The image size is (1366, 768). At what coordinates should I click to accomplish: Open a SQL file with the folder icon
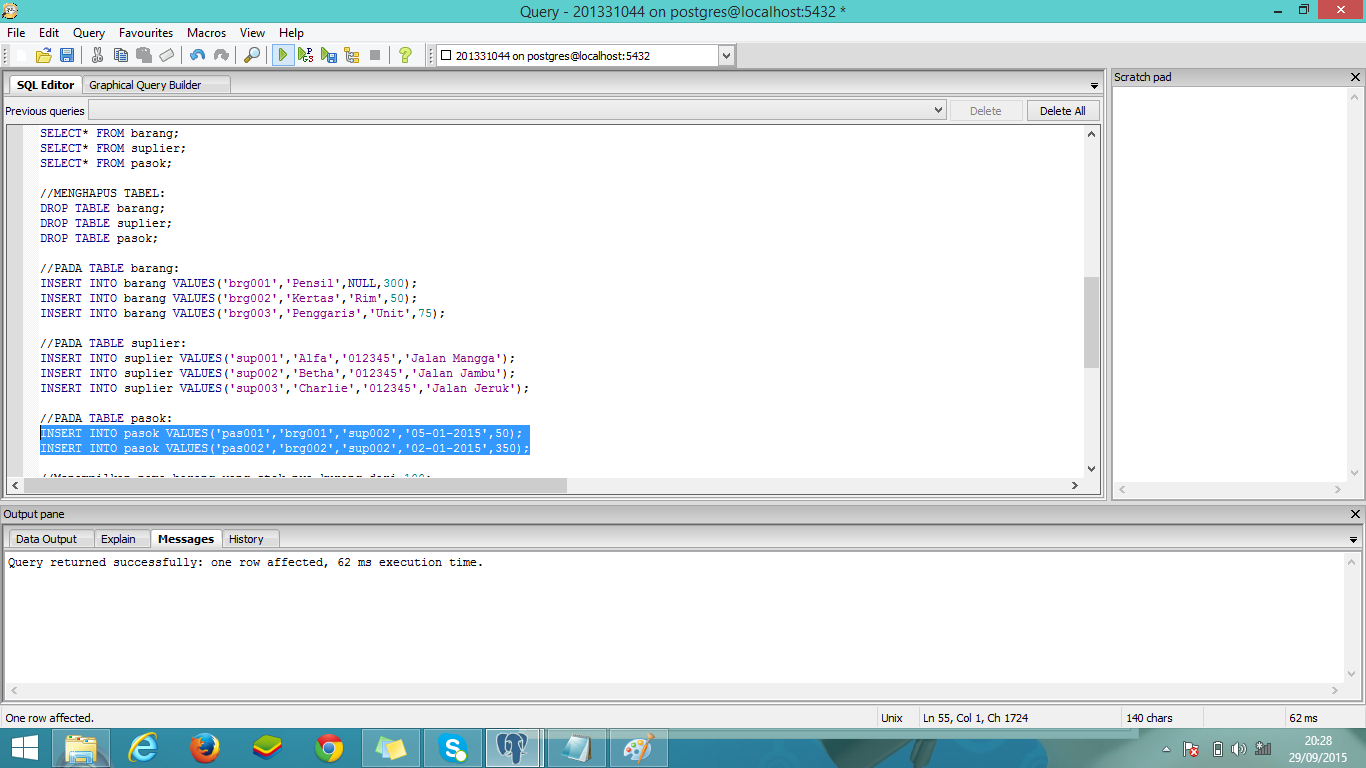(43, 55)
